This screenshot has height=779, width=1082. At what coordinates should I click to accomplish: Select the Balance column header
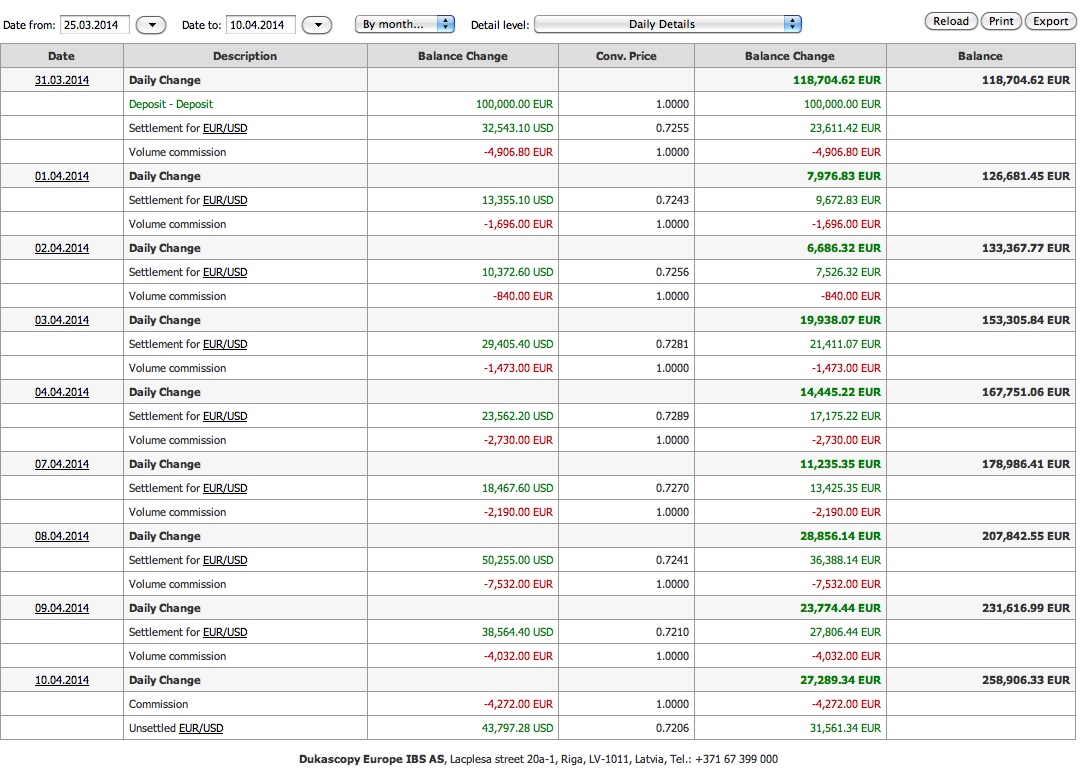[x=980, y=56]
